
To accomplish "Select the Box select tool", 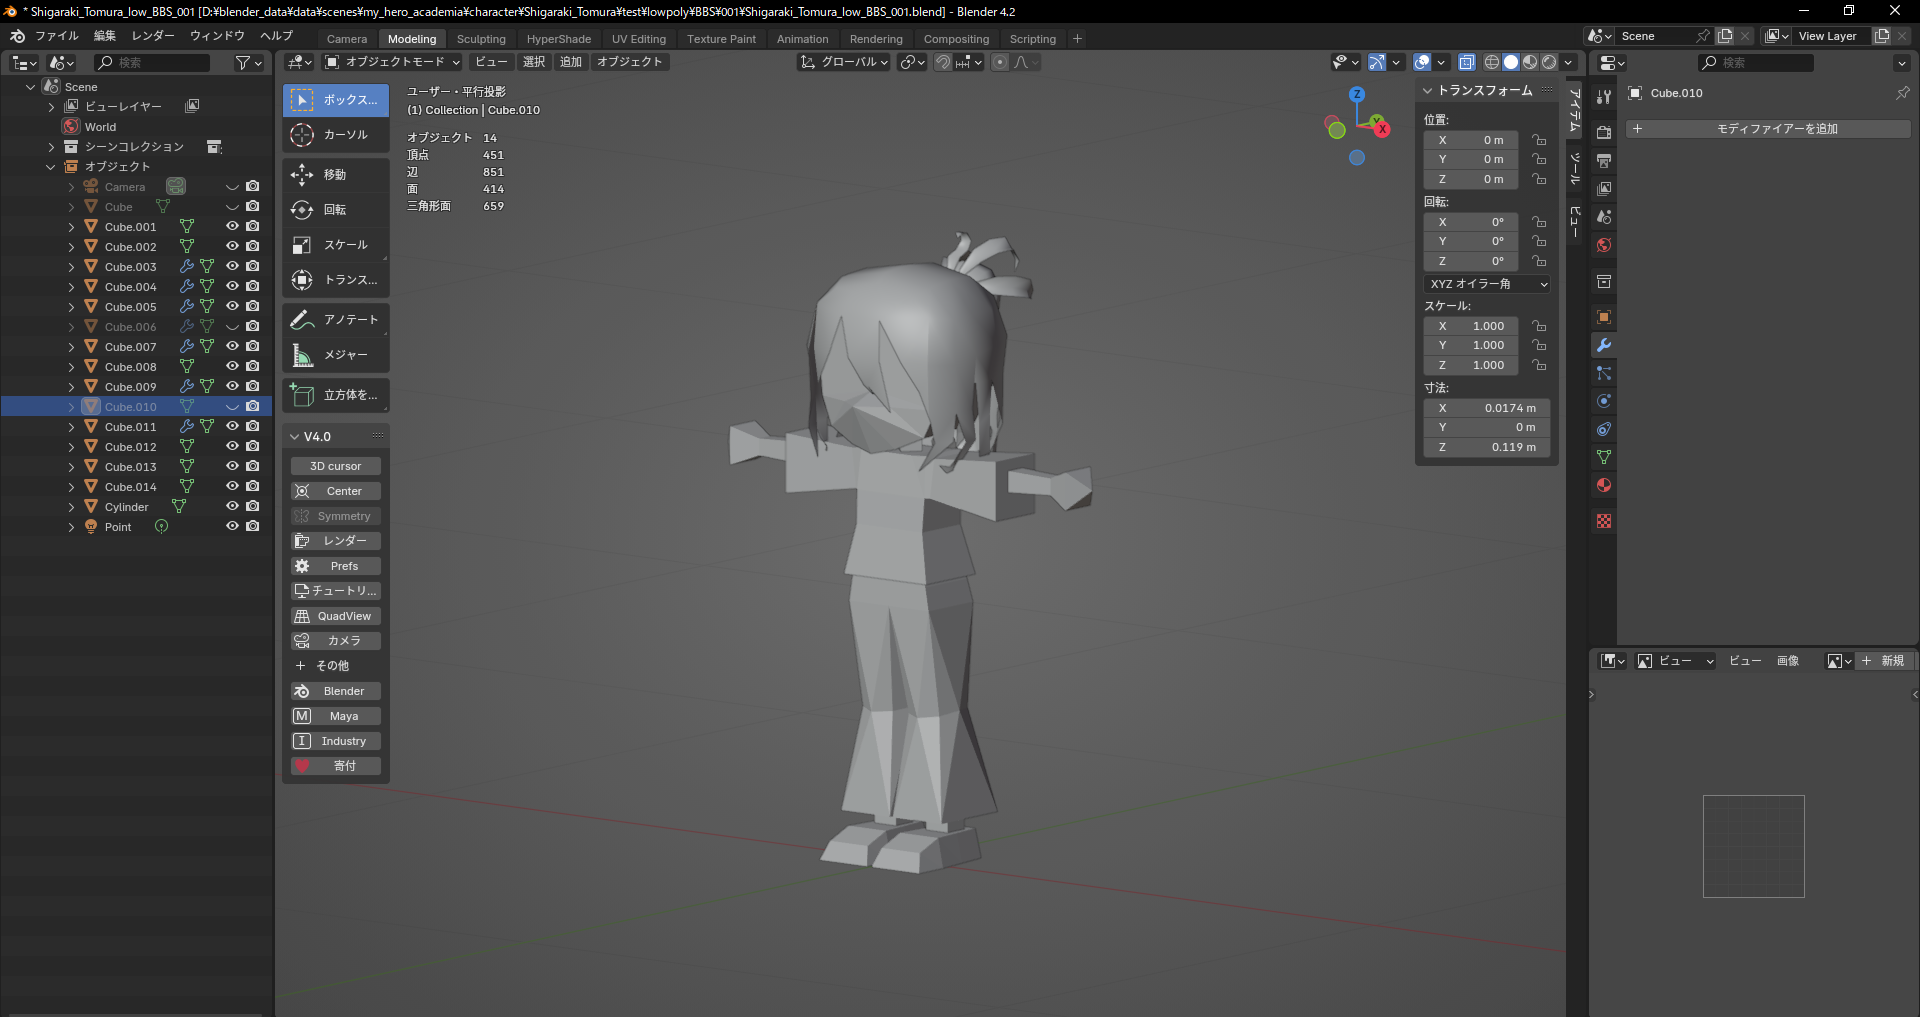I will tap(336, 100).
